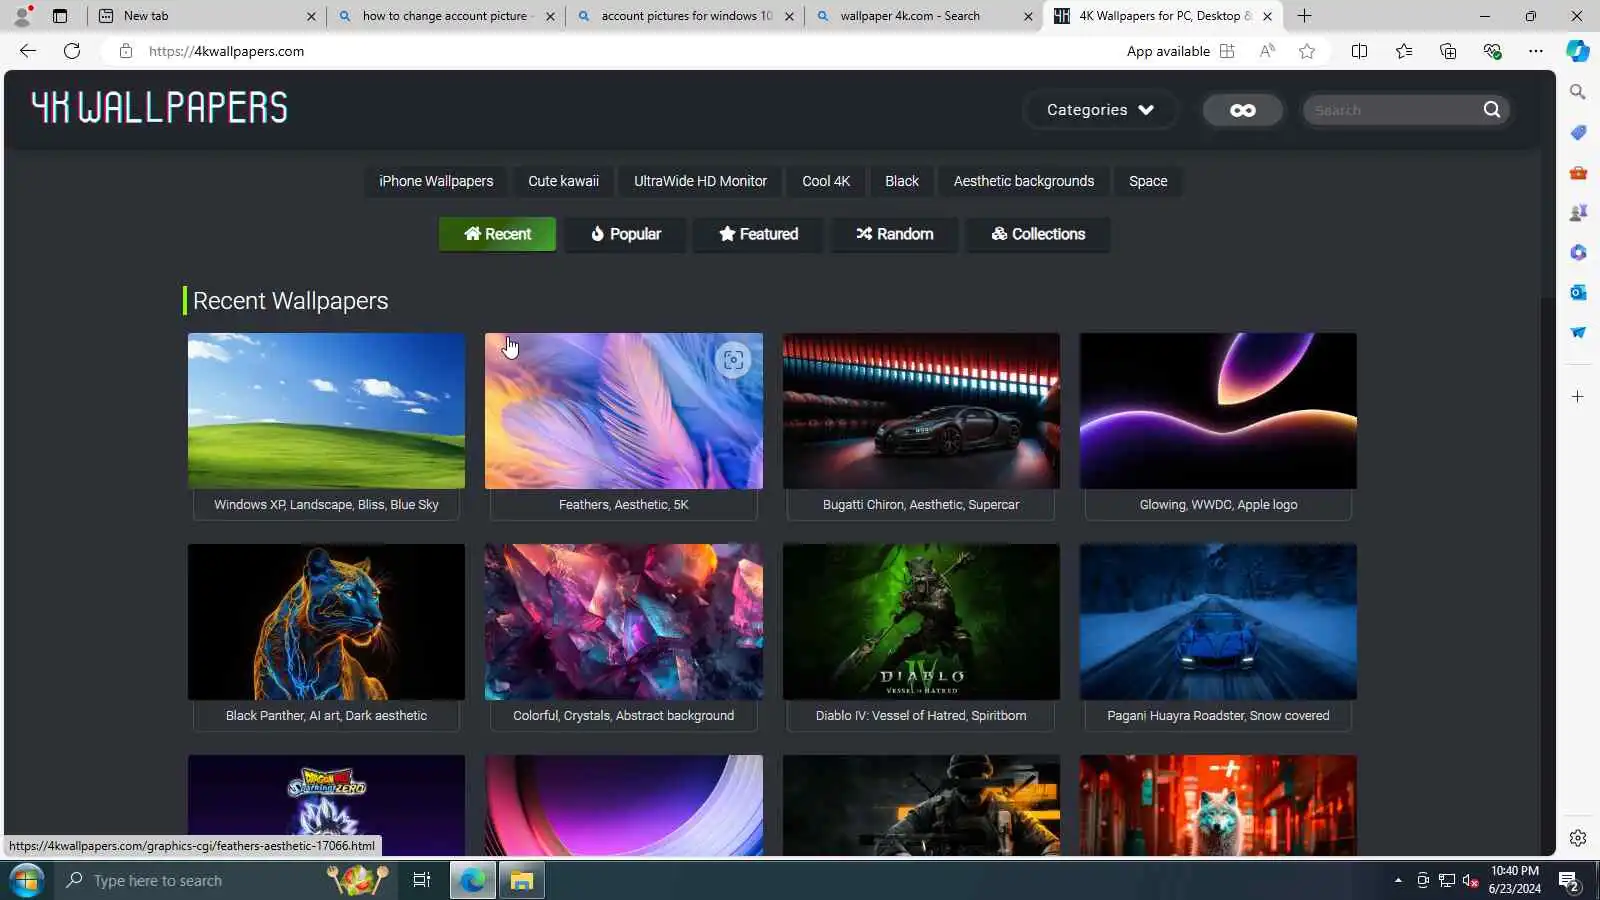1600x900 pixels.
Task: Switch to the 'wallpaper 4k.com - Search' tab
Action: [925, 16]
